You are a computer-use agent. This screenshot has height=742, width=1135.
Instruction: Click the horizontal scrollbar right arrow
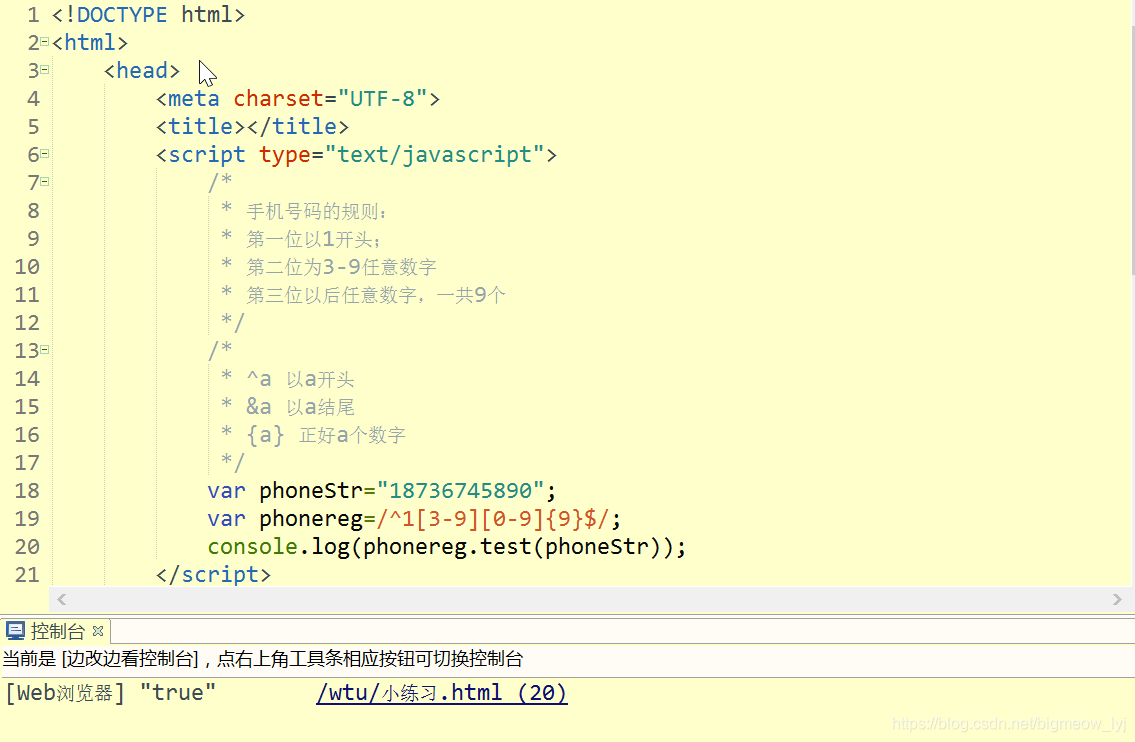click(1117, 599)
